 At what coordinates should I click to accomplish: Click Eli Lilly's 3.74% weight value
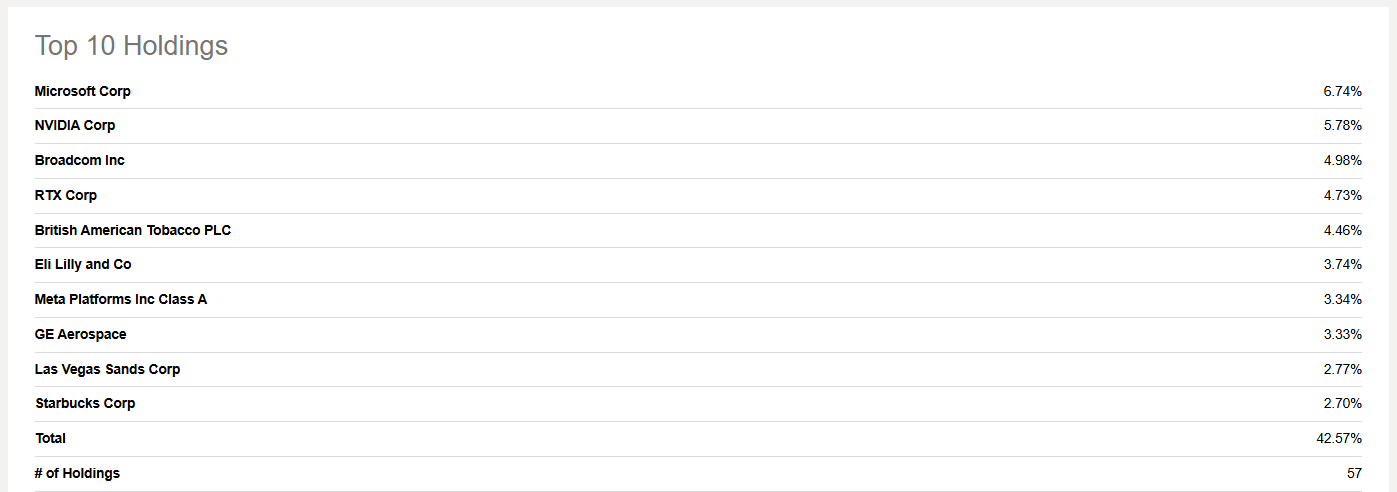click(x=1342, y=264)
